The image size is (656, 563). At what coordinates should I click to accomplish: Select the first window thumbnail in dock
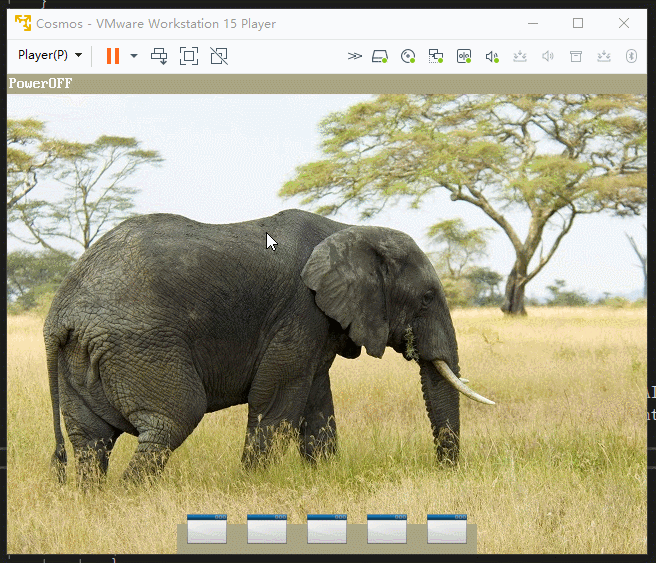[x=207, y=529]
